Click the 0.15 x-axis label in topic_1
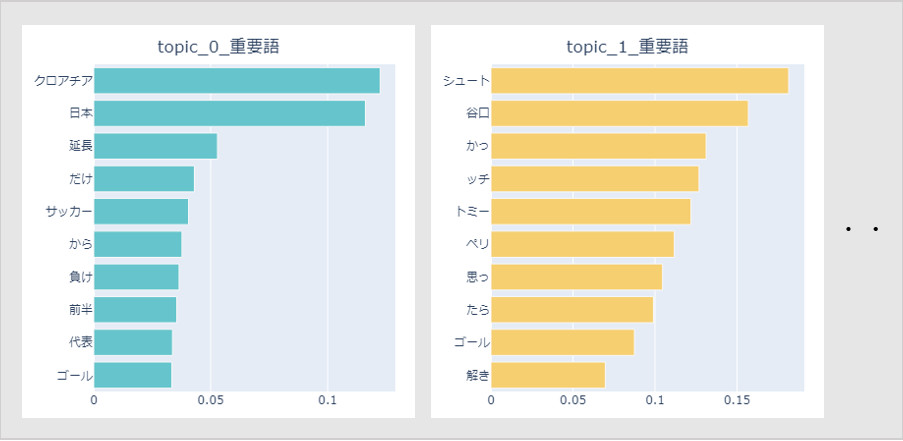Screen dimensions: 903x441 coord(737,400)
